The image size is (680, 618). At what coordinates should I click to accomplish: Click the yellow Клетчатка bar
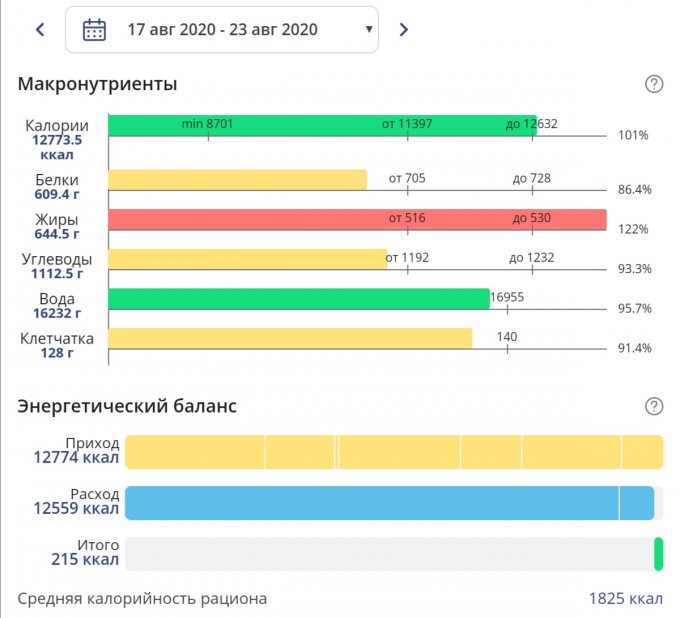(x=290, y=338)
